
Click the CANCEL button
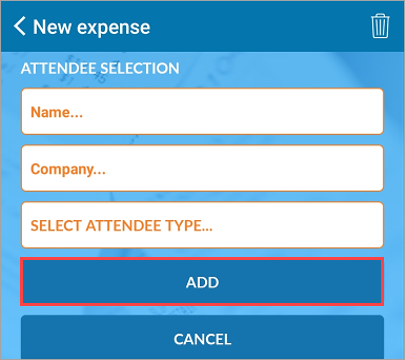[x=202, y=337]
